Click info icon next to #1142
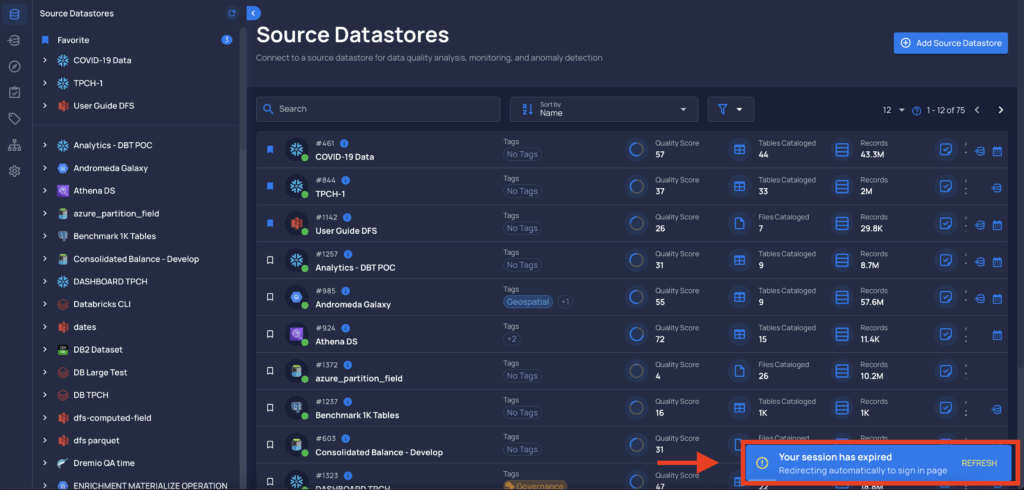 point(347,217)
